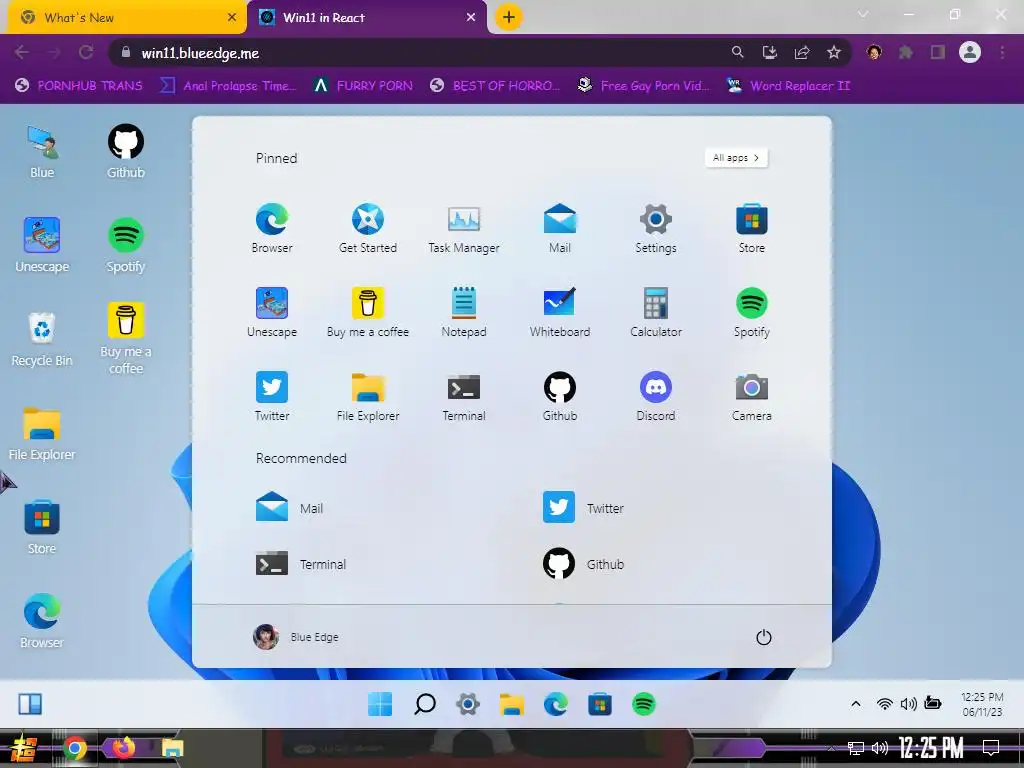Open recommended Twitter item
The height and width of the screenshot is (768, 1024).
tap(583, 507)
